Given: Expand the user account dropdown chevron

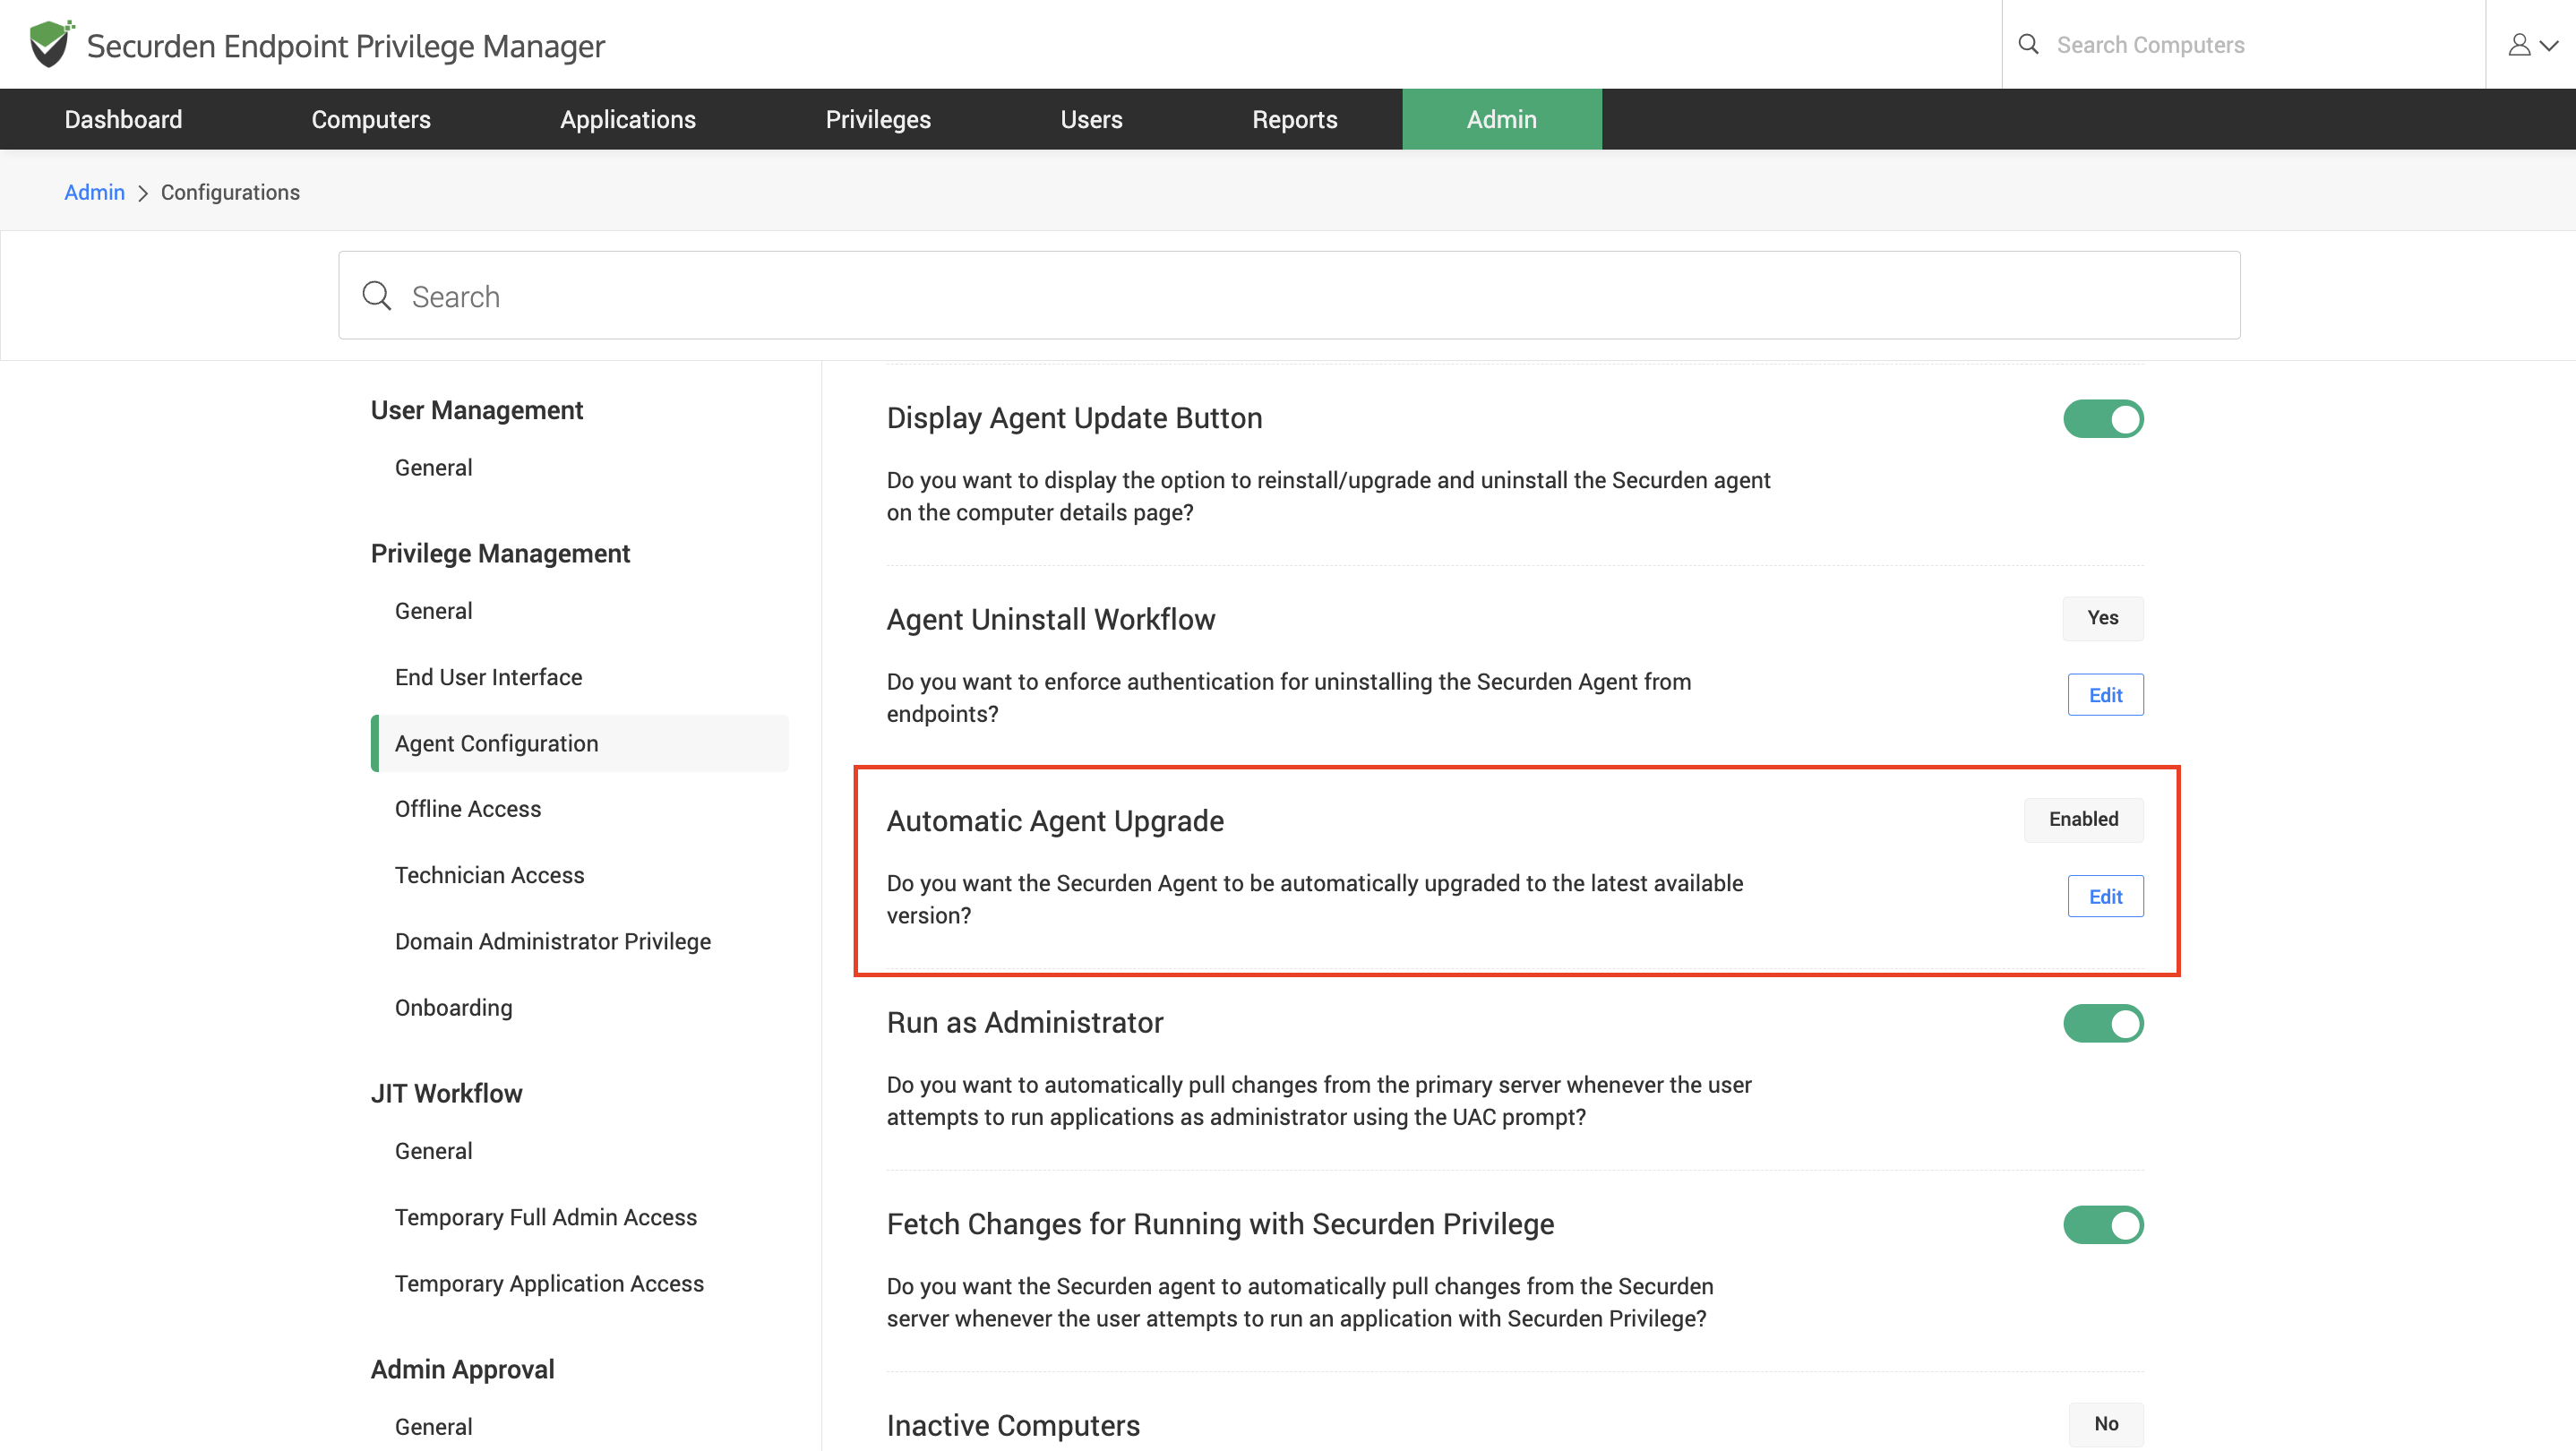Looking at the screenshot, I should pos(2549,45).
